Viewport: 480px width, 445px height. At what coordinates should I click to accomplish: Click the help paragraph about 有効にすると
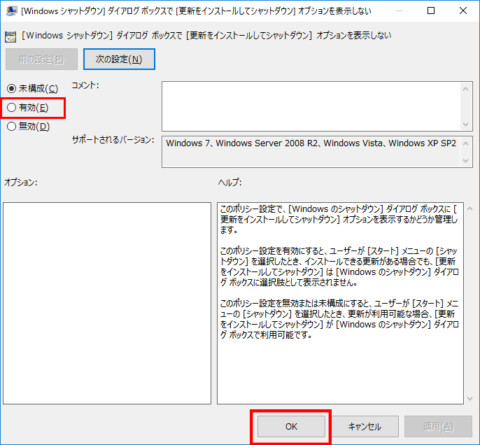(x=339, y=266)
